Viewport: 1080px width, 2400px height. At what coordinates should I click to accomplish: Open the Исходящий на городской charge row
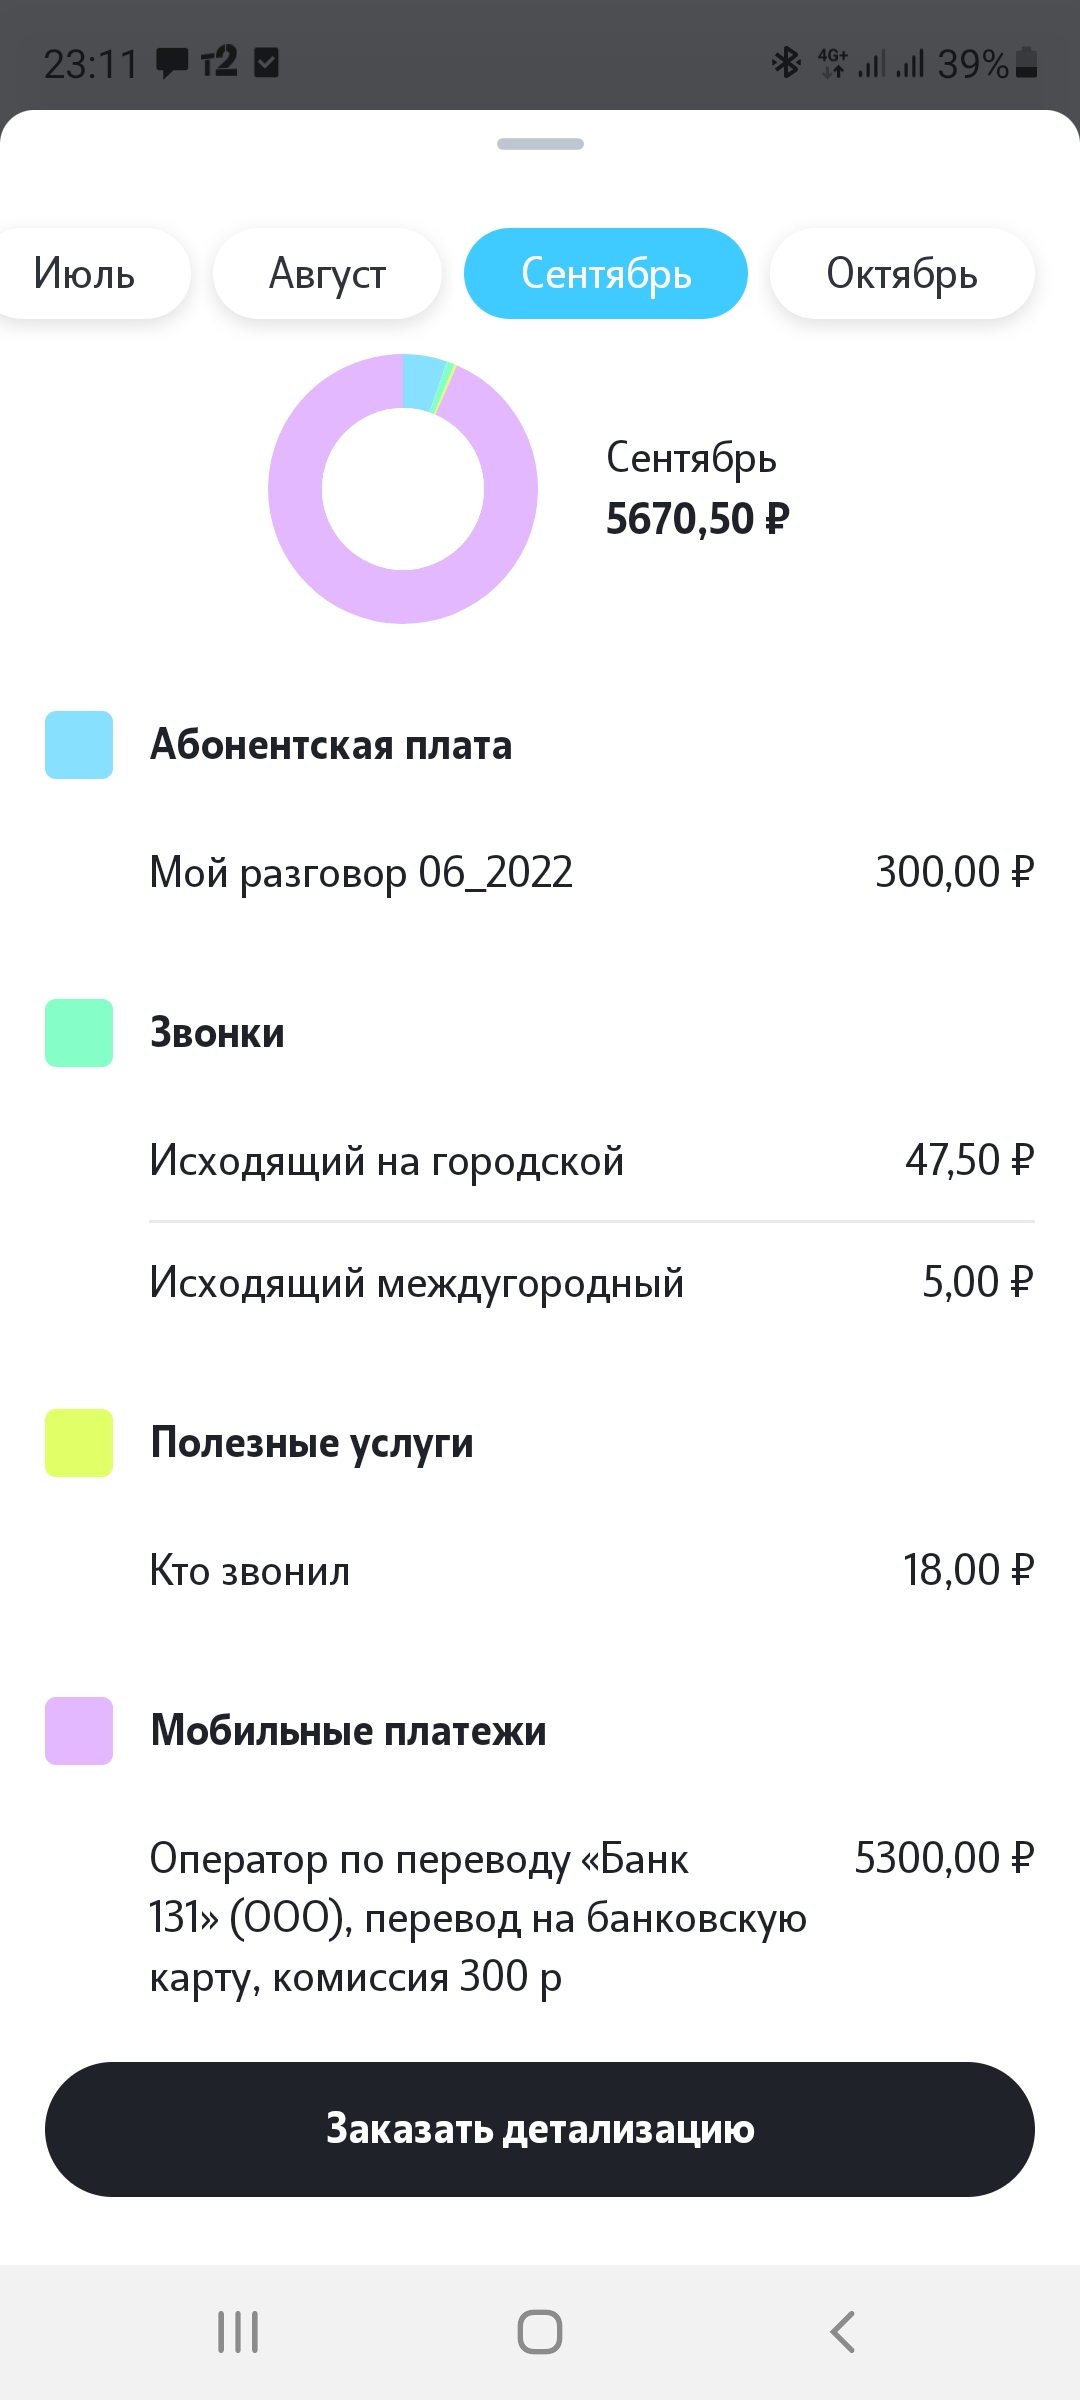[x=592, y=1160]
